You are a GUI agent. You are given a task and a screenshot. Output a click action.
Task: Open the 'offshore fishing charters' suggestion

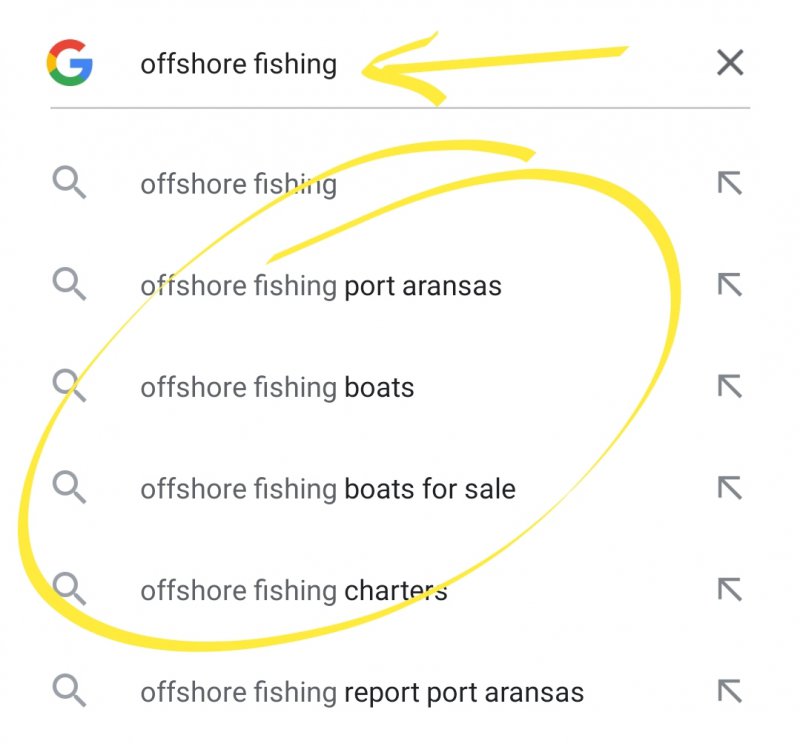(x=294, y=591)
